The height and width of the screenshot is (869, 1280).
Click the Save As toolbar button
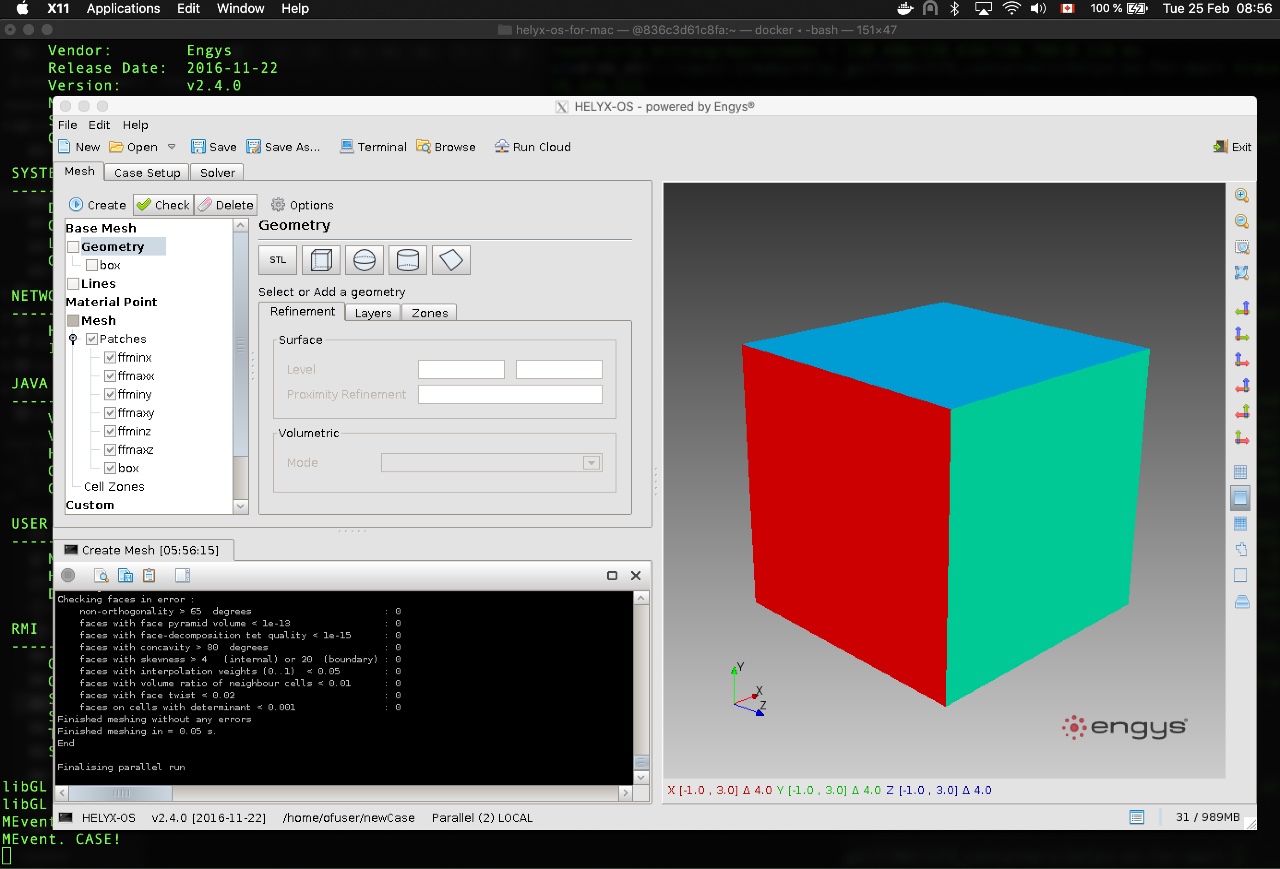[283, 146]
